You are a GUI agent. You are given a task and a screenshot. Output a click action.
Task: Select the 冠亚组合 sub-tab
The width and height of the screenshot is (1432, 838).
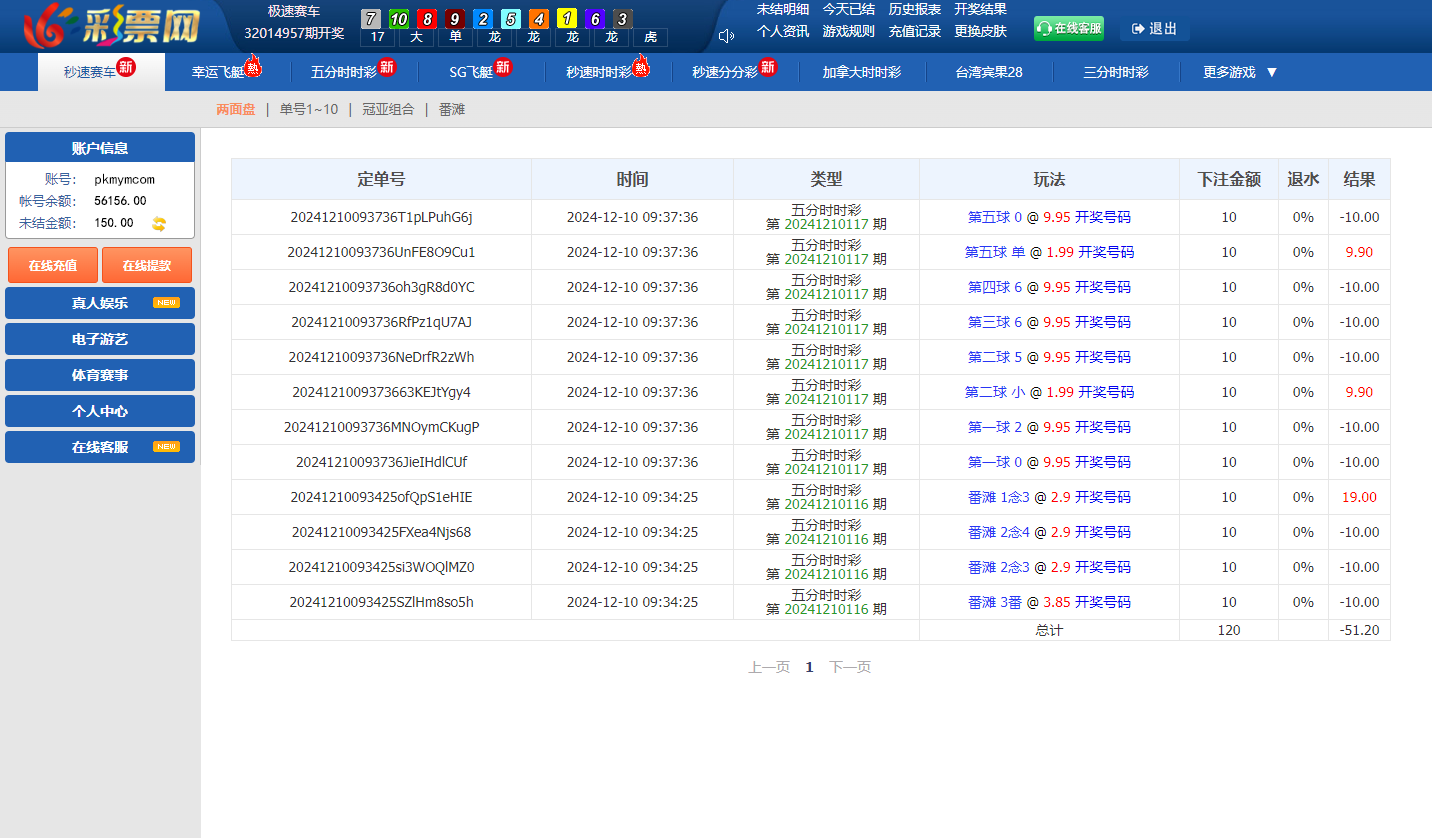click(x=388, y=109)
